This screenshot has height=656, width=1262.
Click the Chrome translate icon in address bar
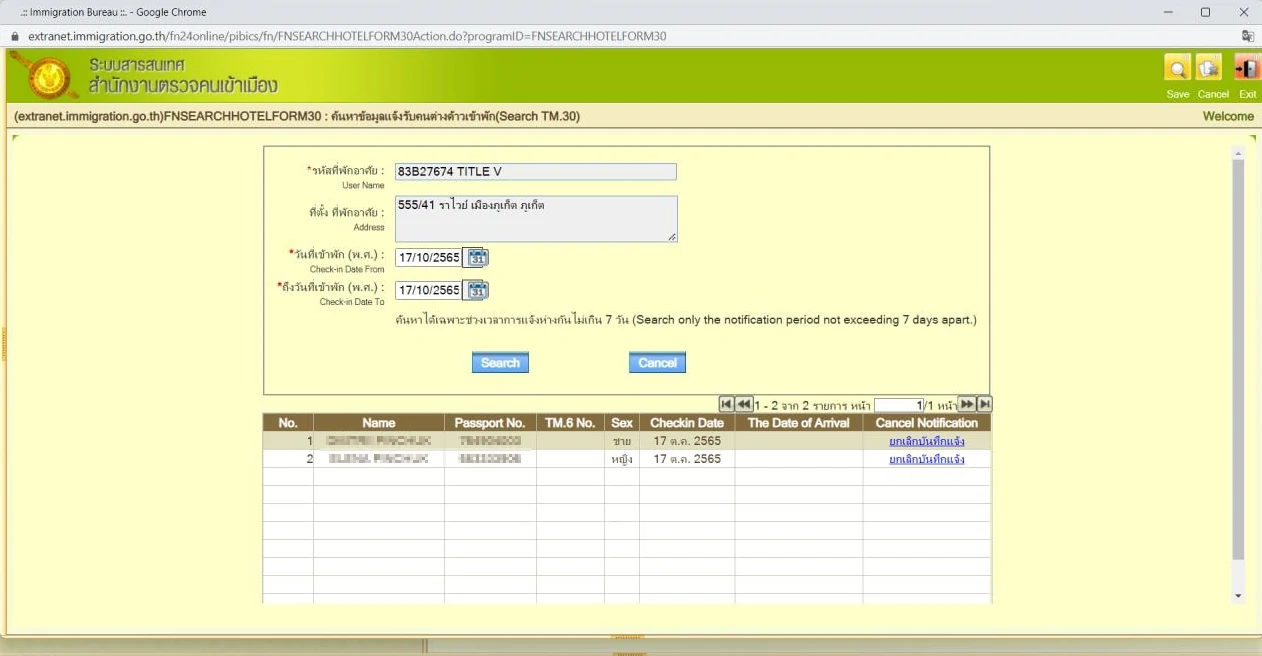1247,36
